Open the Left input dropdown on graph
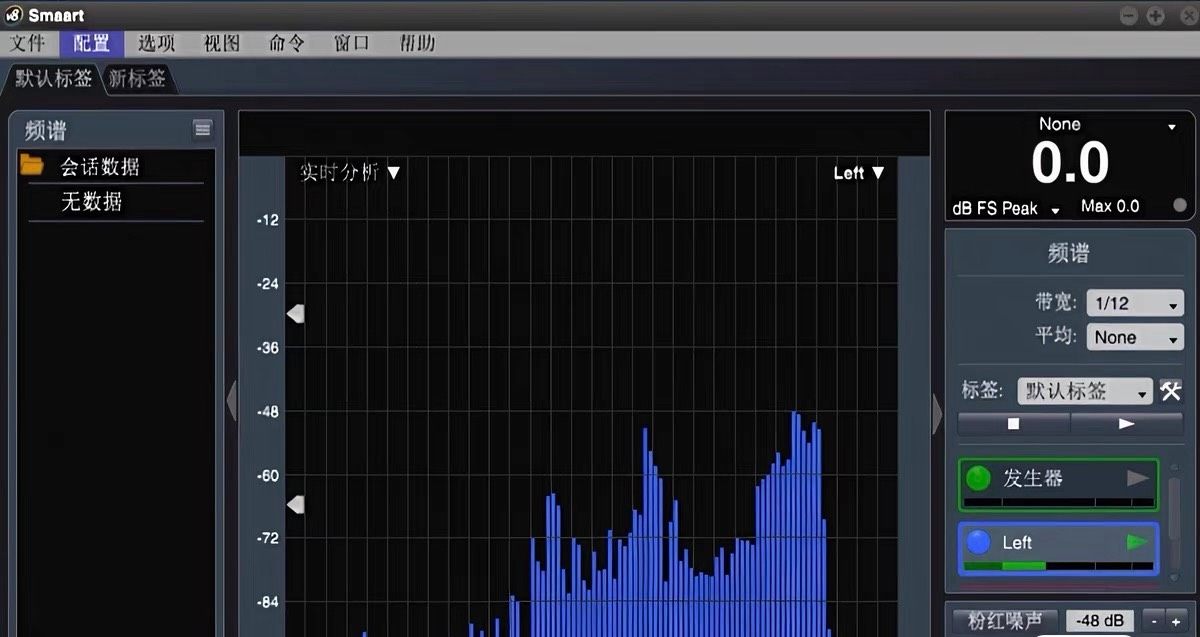Screen dimensions: 1200x637 (x=859, y=173)
